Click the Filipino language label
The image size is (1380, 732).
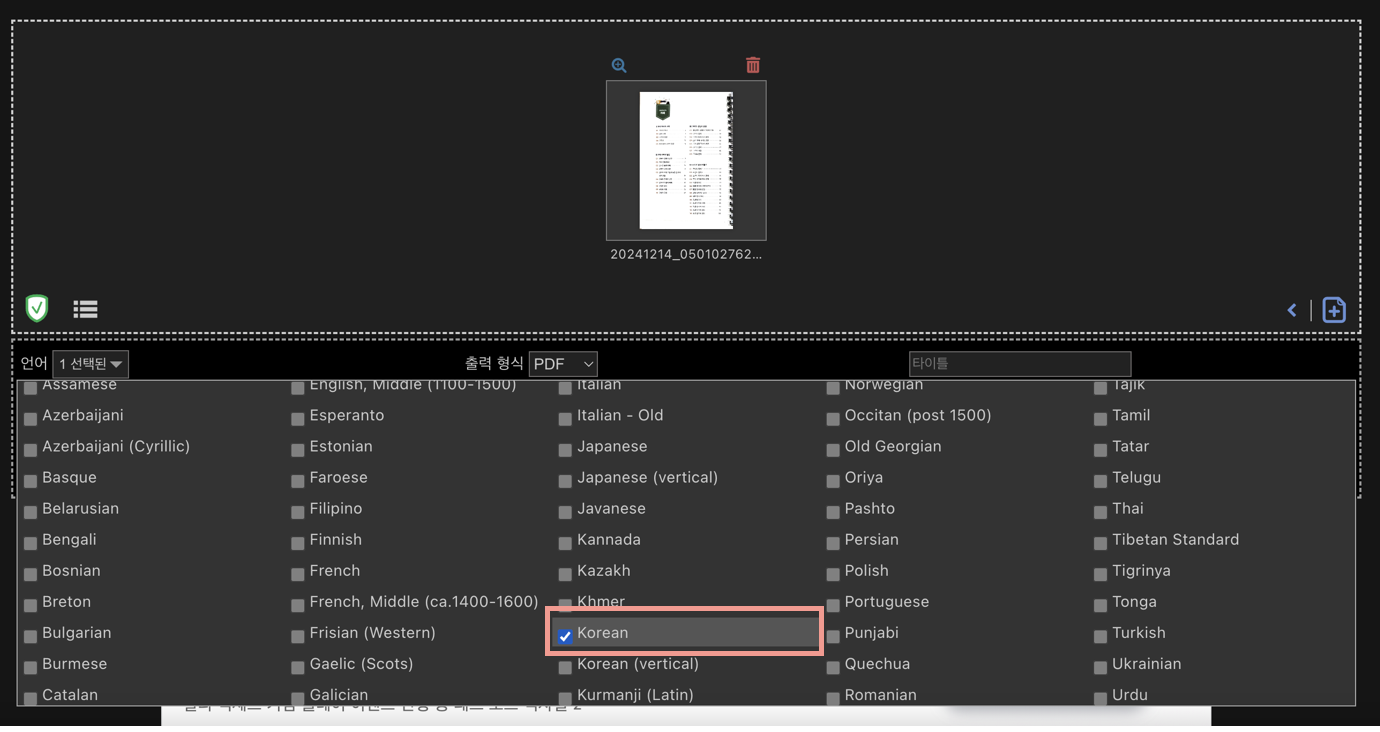(336, 508)
